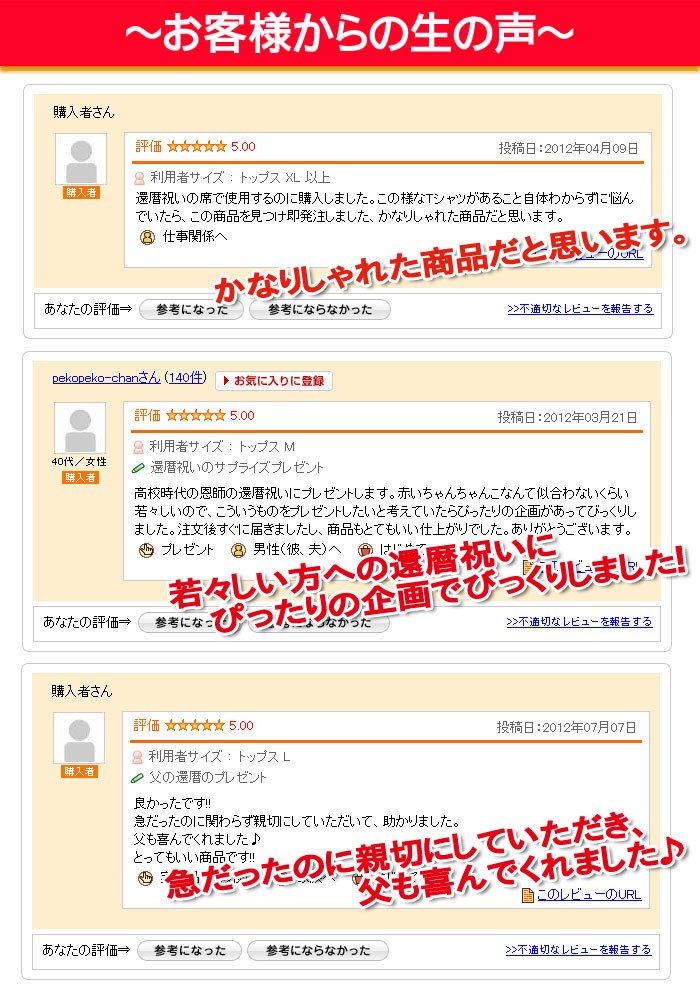This screenshot has height=984, width=700.
Task: Click face icon next to 男性(彼、夫)へ
Action: click(239, 550)
